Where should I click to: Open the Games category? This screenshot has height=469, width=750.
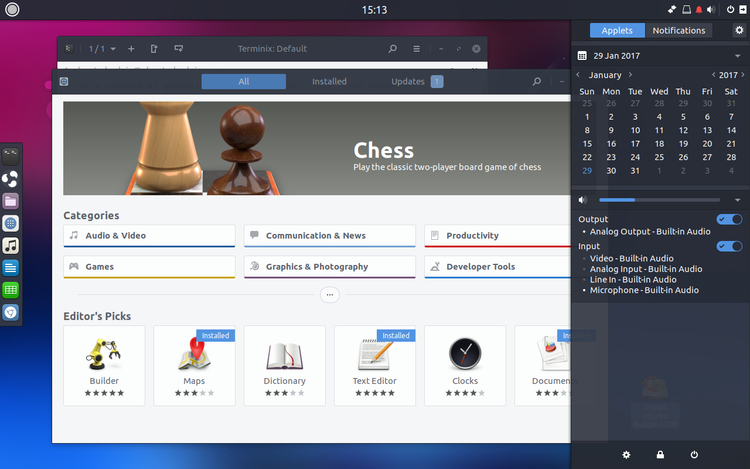click(x=150, y=267)
